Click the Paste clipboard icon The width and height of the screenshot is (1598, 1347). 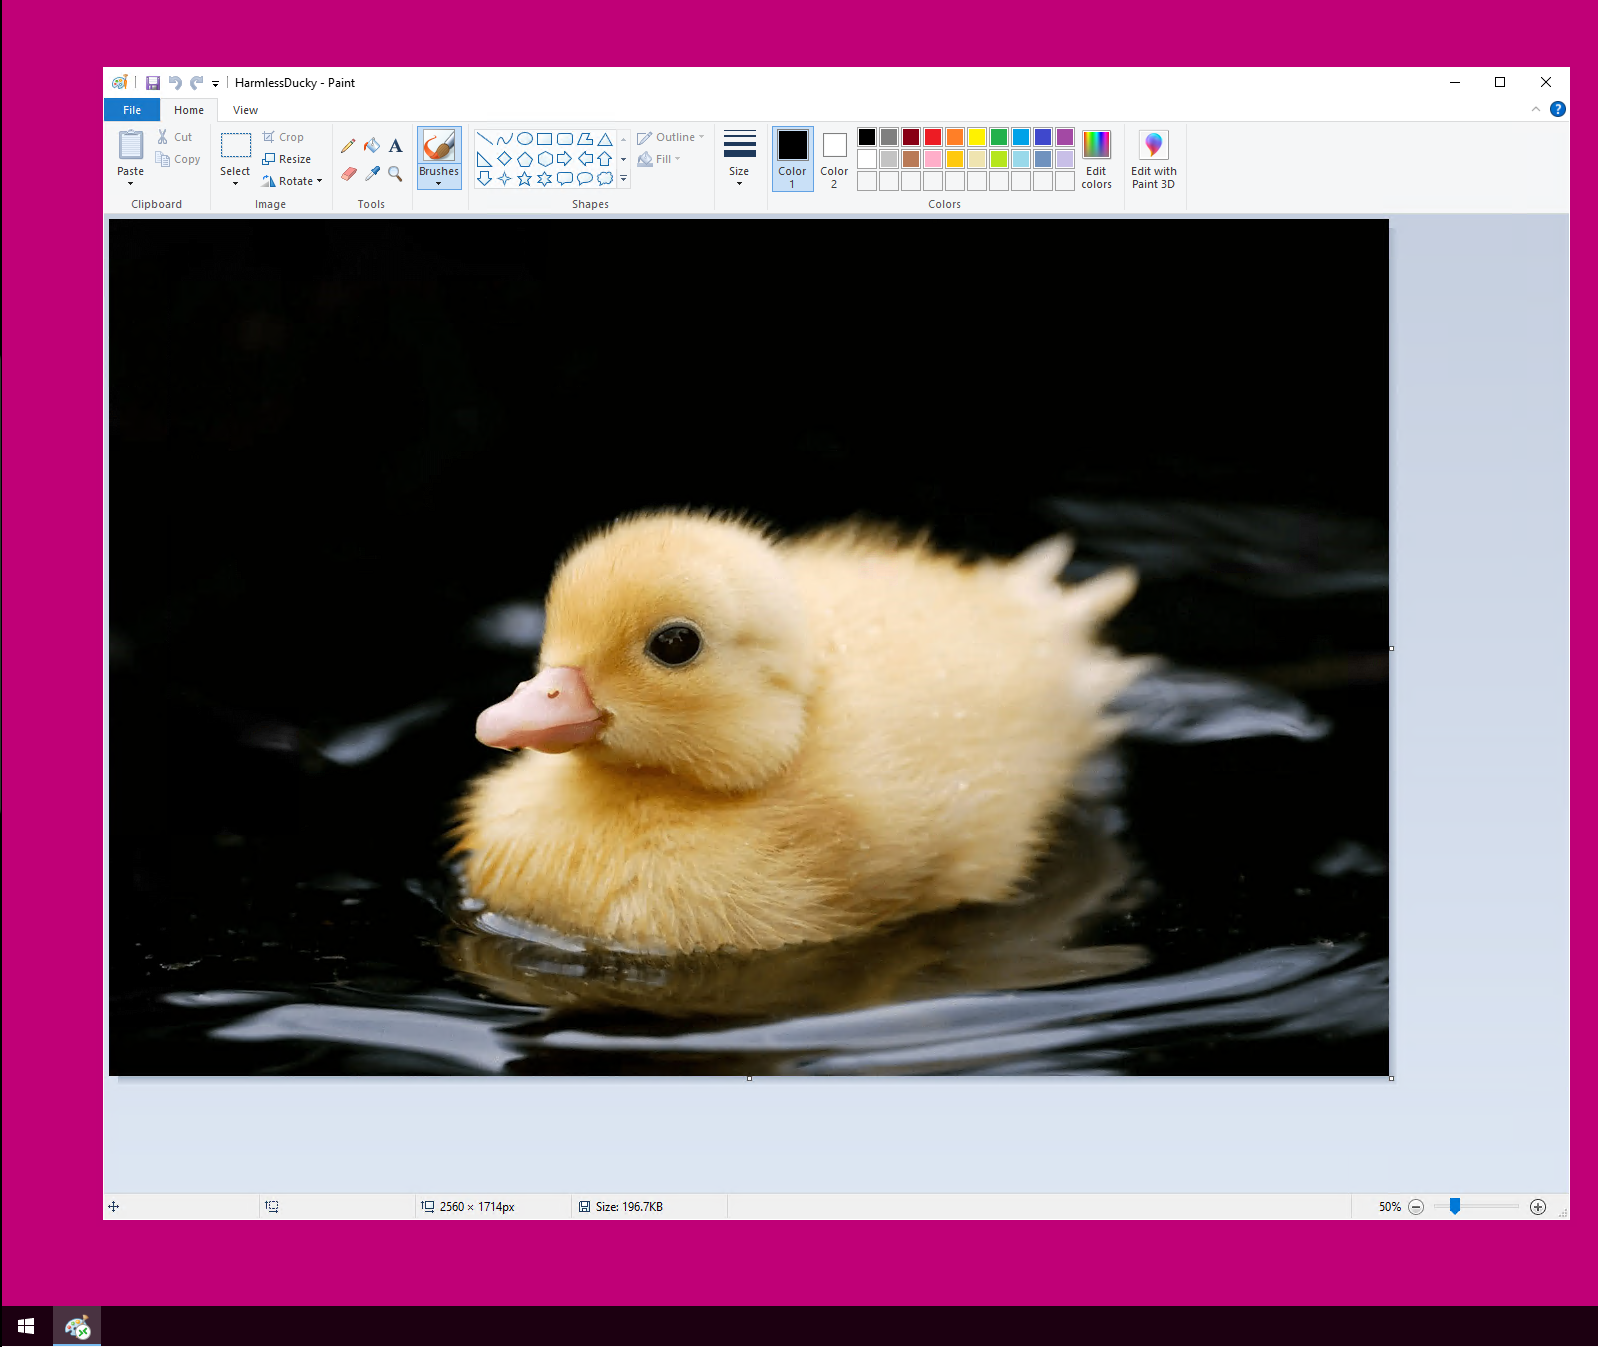pyautogui.click(x=131, y=146)
